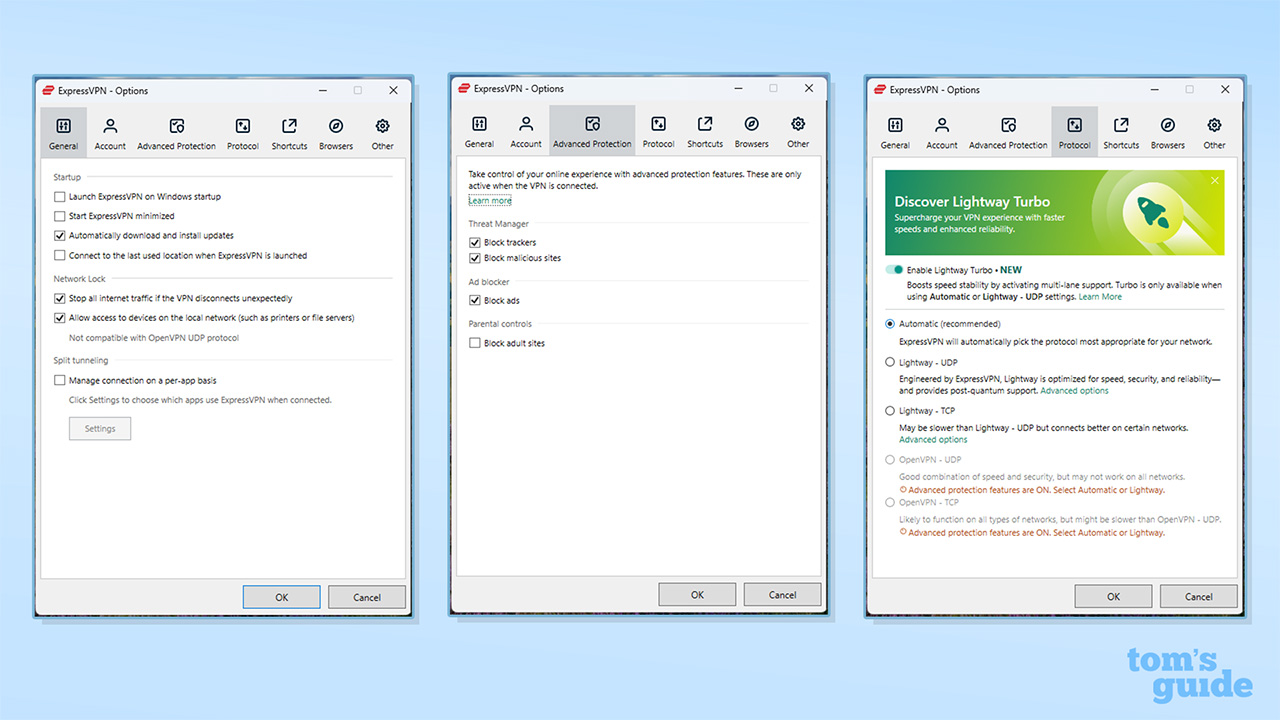Screen dimensions: 1280x720
Task: Click the Threat Manager section heading
Action: [x=498, y=224]
